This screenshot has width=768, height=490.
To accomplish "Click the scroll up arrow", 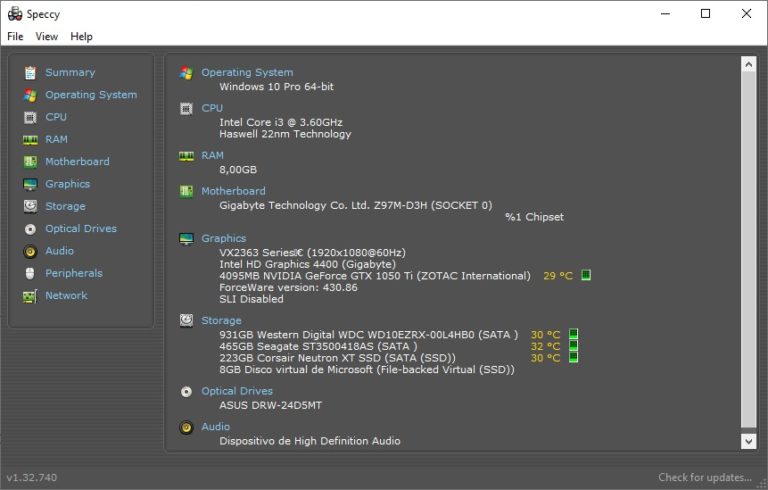I will point(748,64).
